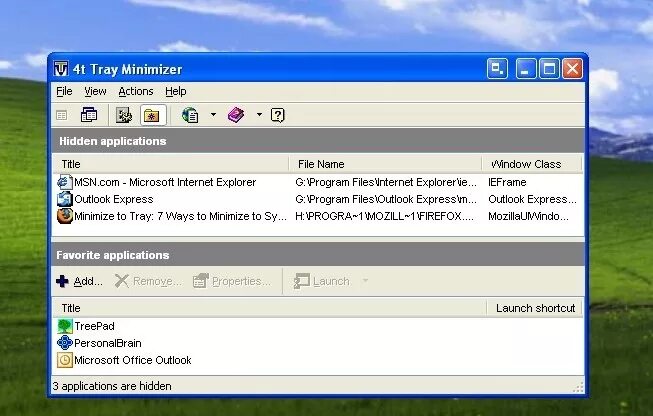Viewport: 653px width, 416px height.
Task: Click the Add favorite application button
Action: click(x=79, y=281)
